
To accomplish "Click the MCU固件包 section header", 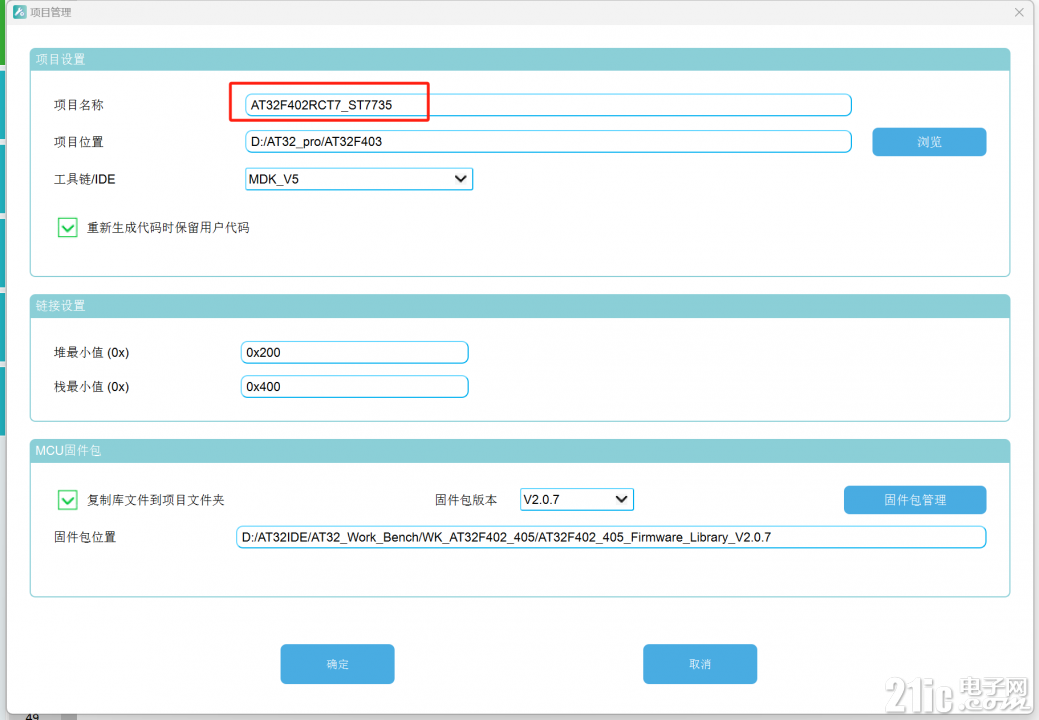I will [520, 450].
